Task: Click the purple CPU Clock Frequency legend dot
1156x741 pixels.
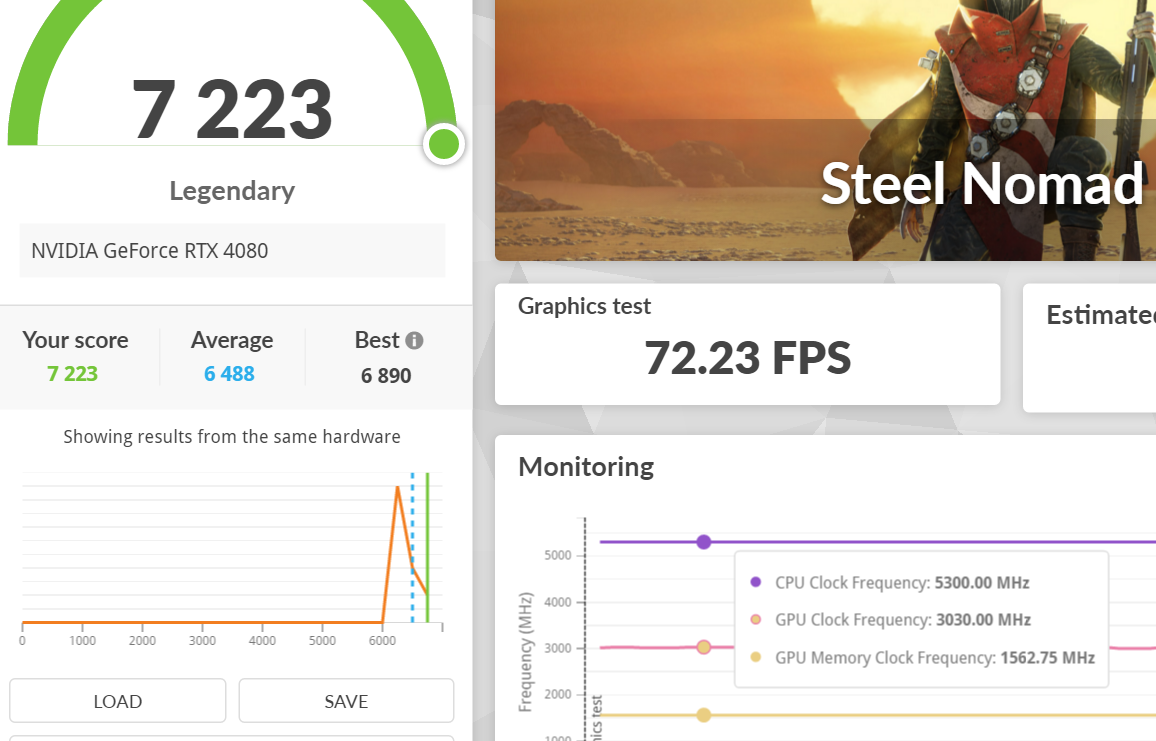Action: (x=755, y=582)
